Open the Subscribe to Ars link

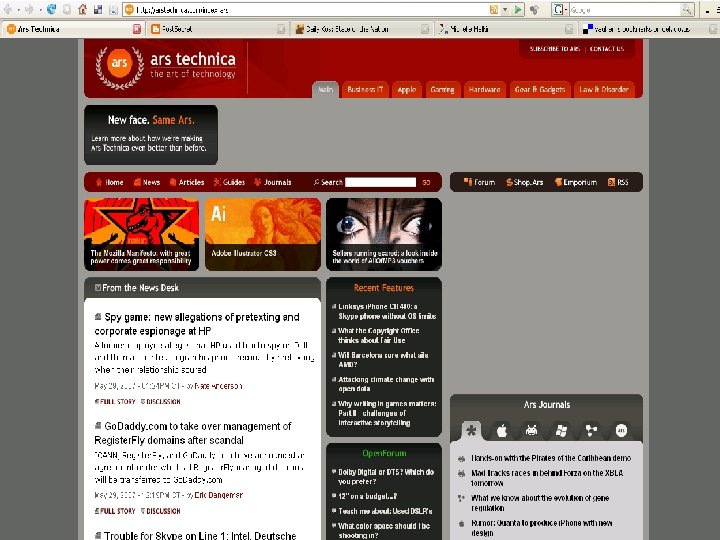pos(555,49)
